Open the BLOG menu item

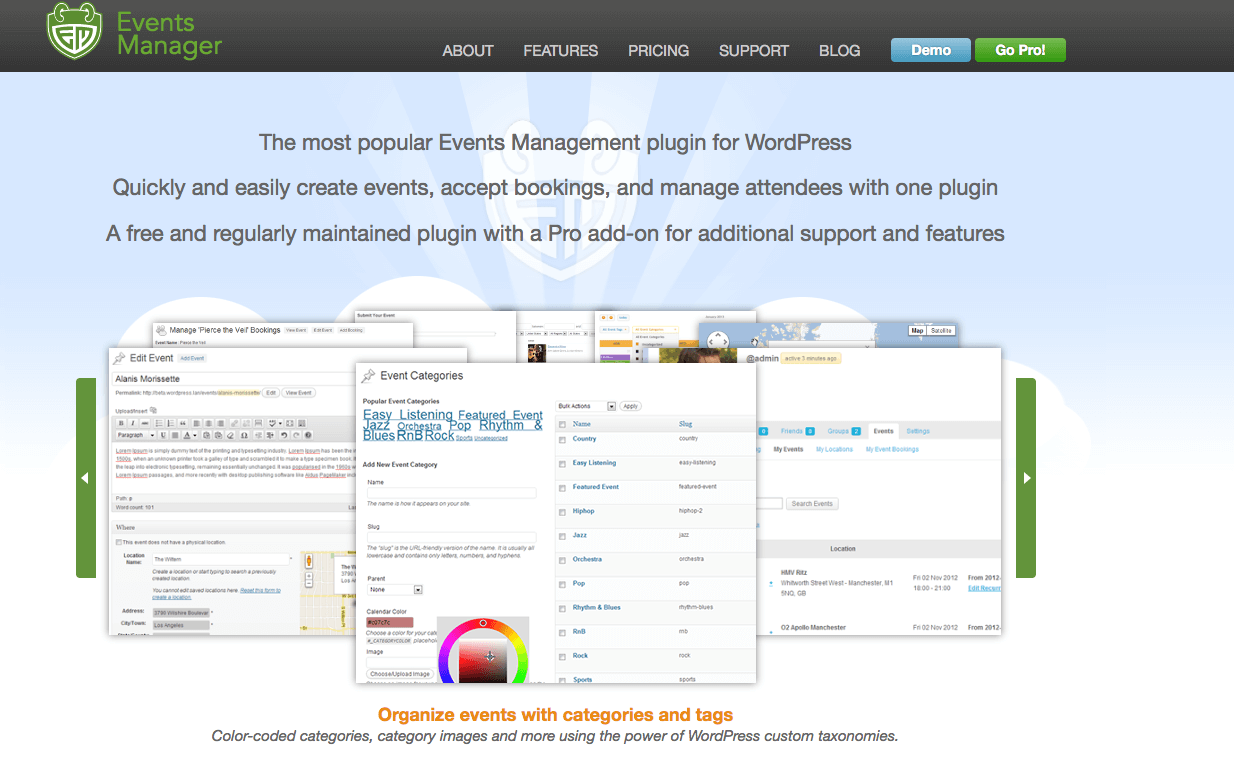[x=840, y=50]
